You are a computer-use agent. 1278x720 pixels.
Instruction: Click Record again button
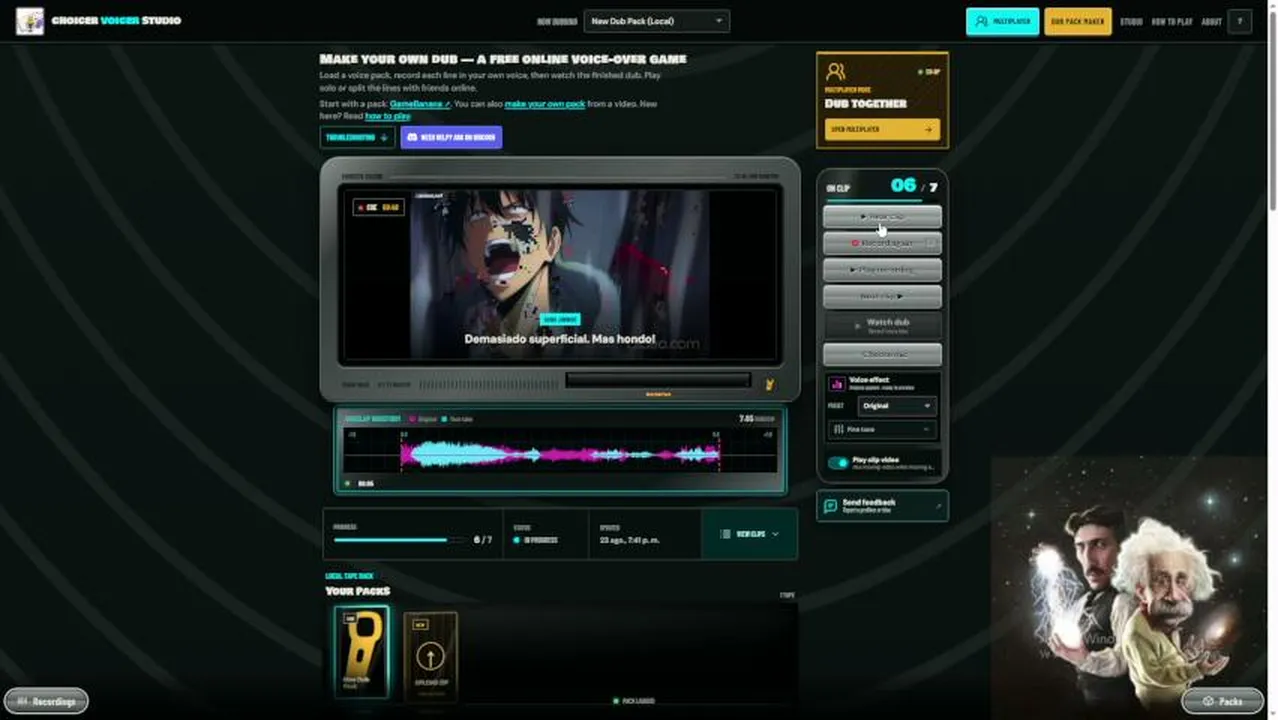pos(882,243)
